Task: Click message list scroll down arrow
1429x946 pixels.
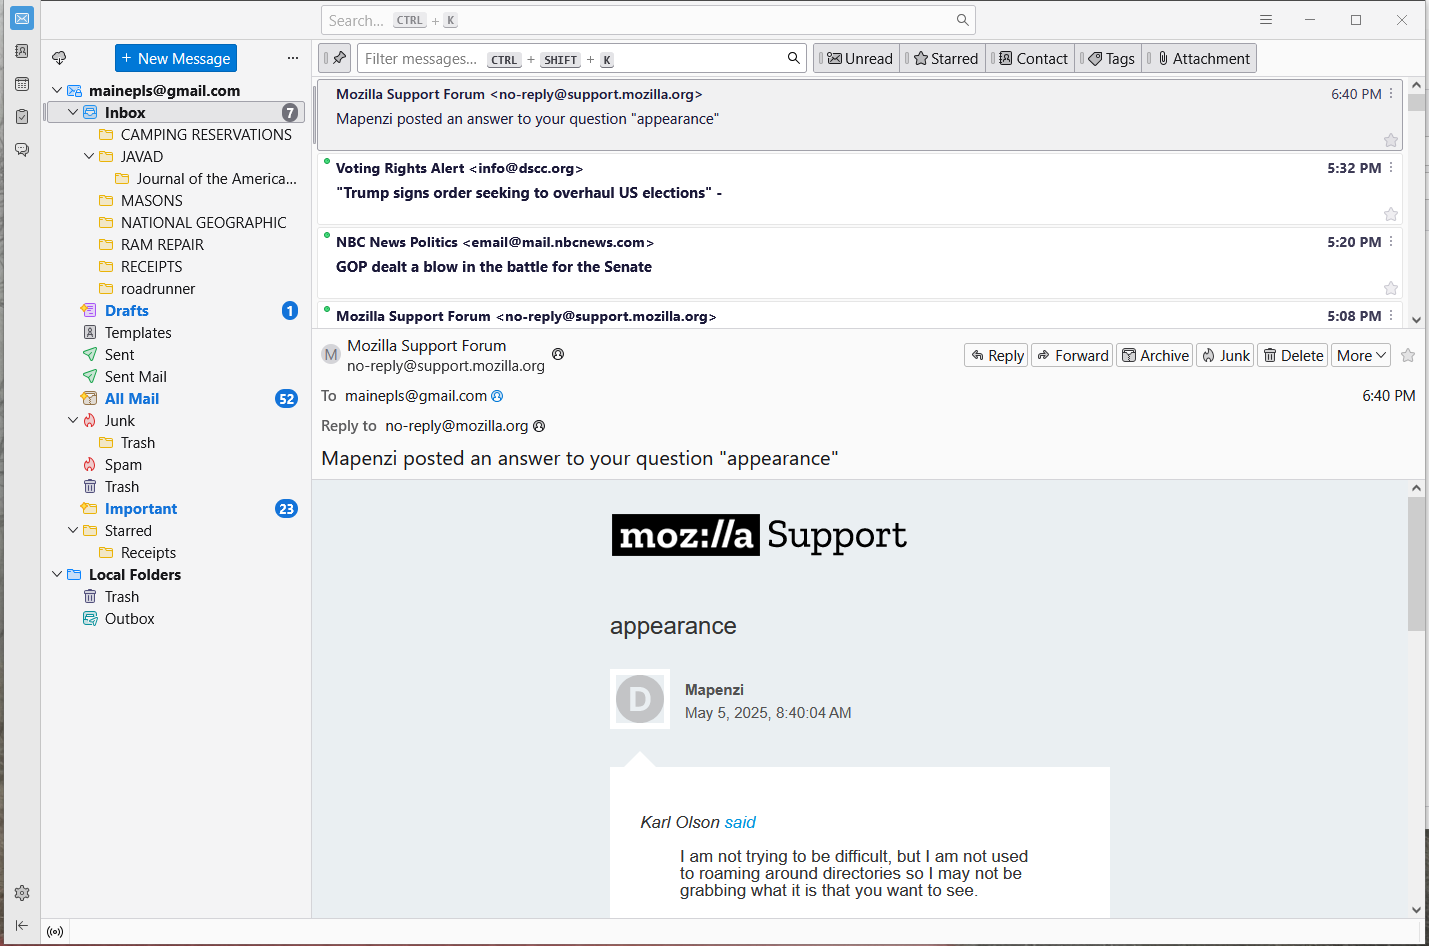Action: click(1416, 320)
